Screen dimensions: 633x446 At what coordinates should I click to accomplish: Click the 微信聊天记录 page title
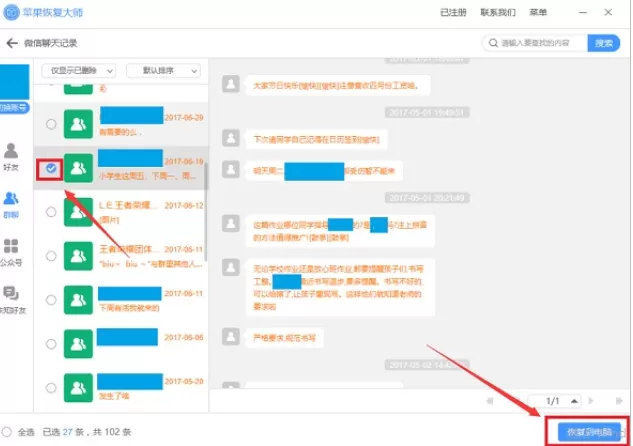51,43
